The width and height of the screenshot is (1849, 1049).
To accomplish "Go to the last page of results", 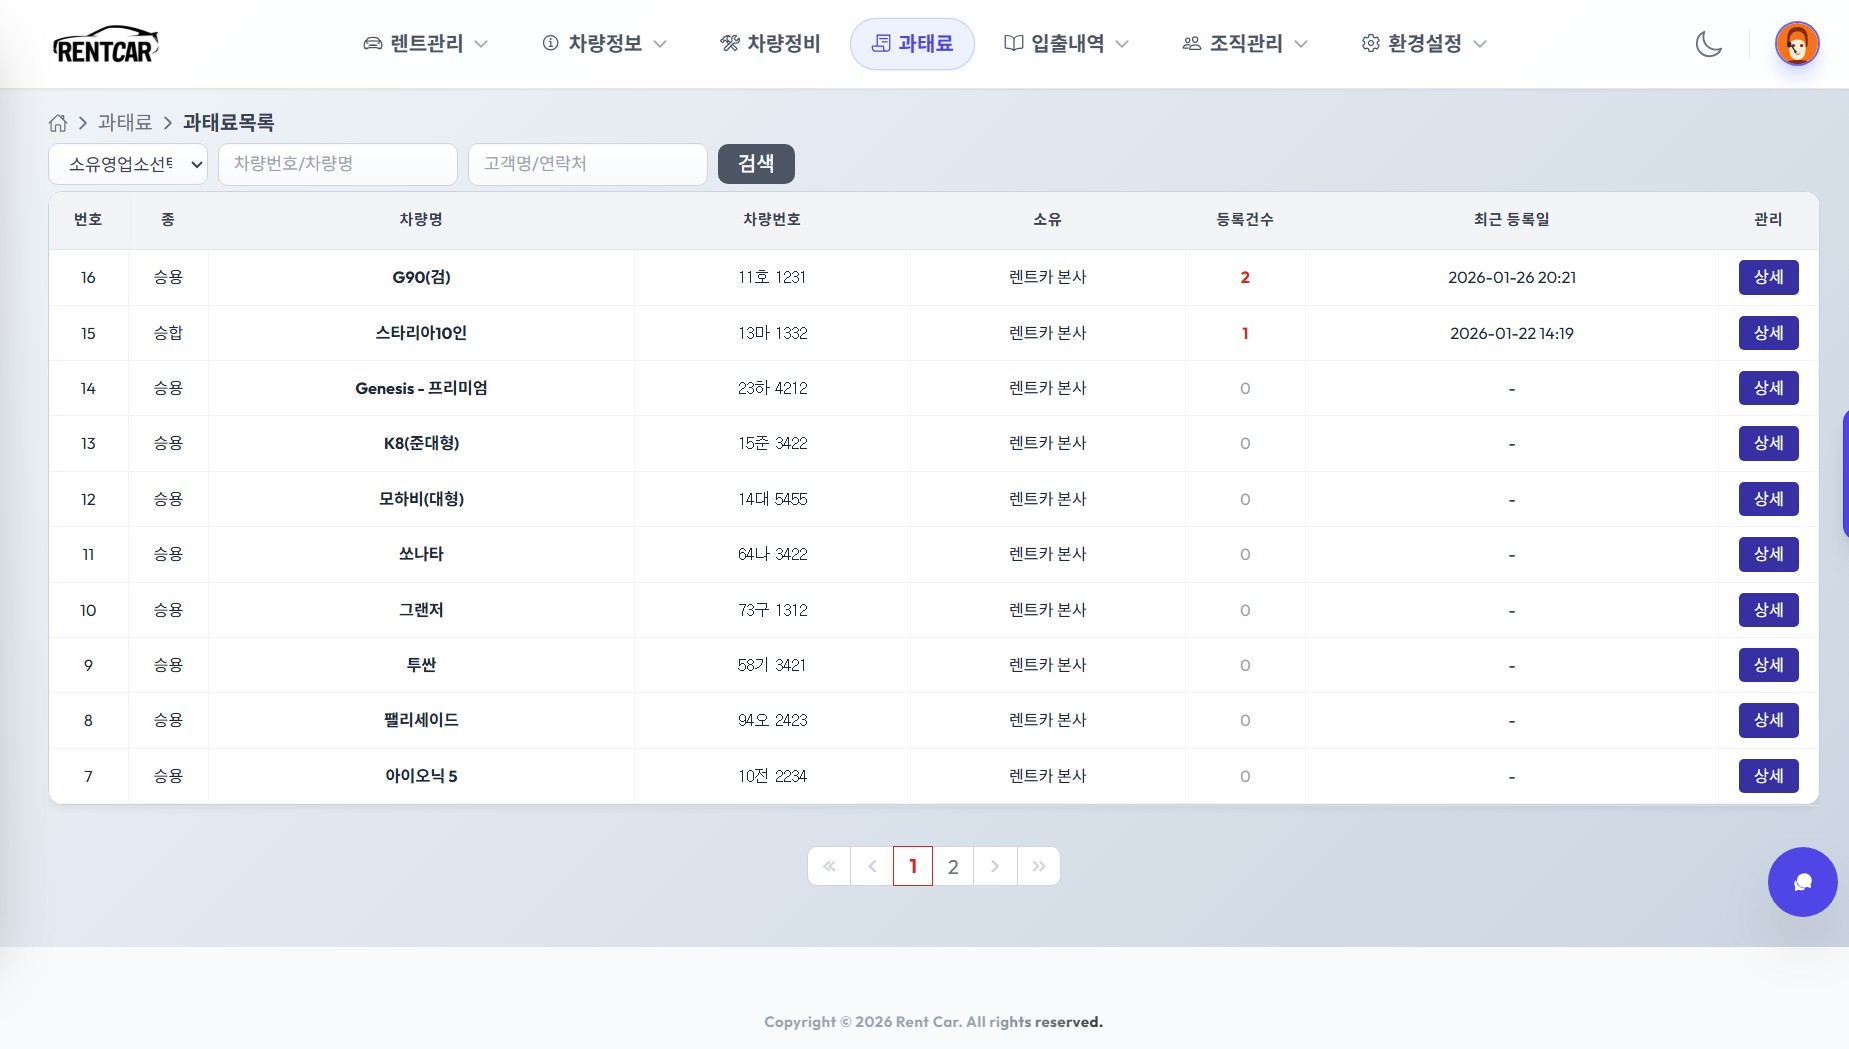I will tap(1039, 866).
